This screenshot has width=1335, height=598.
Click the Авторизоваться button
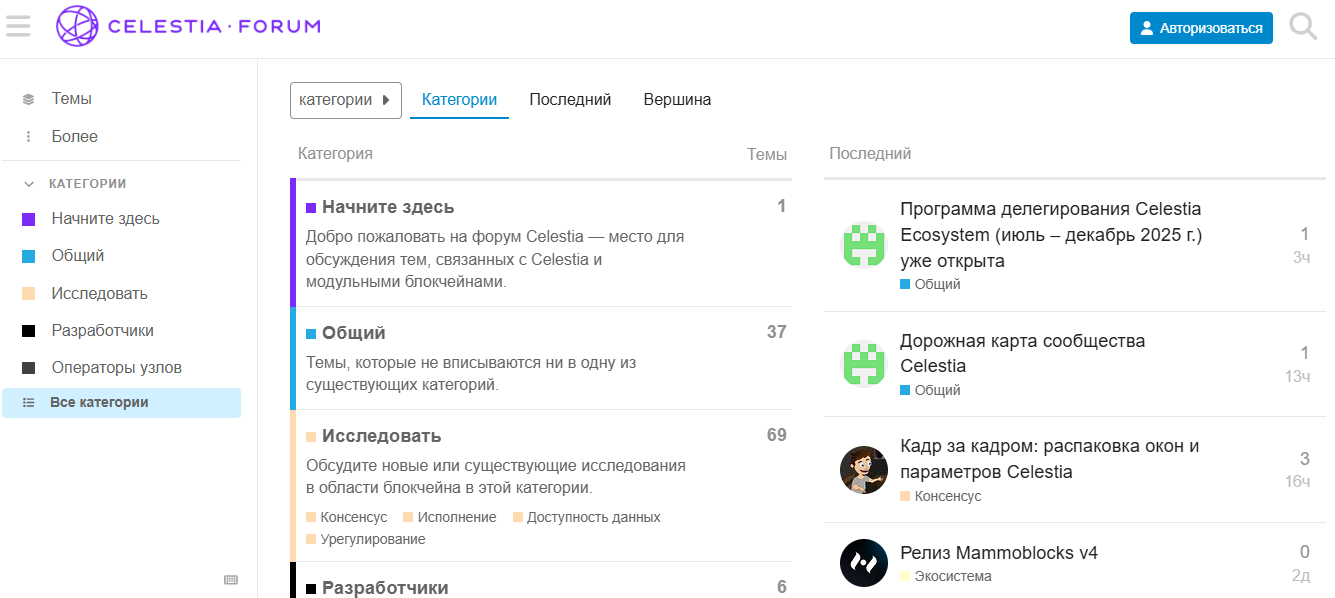coord(1201,28)
